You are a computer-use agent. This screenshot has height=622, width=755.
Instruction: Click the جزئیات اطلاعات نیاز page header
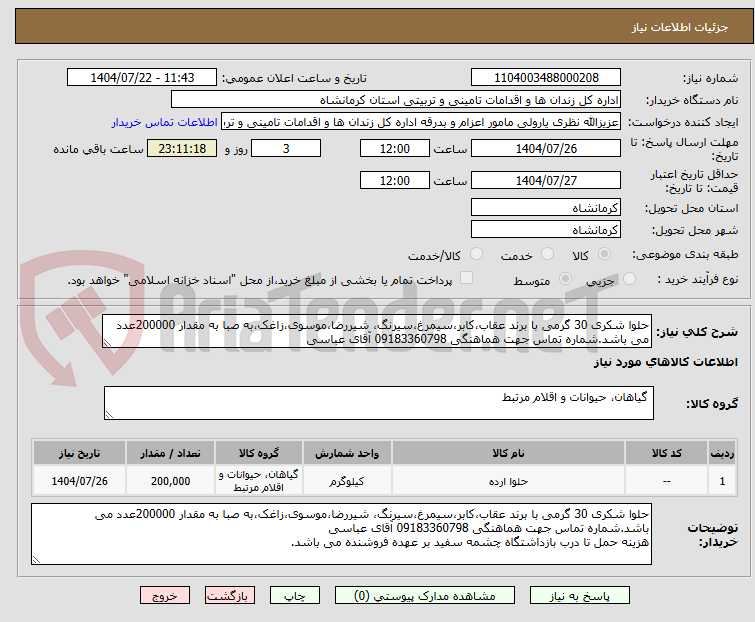[x=384, y=26]
